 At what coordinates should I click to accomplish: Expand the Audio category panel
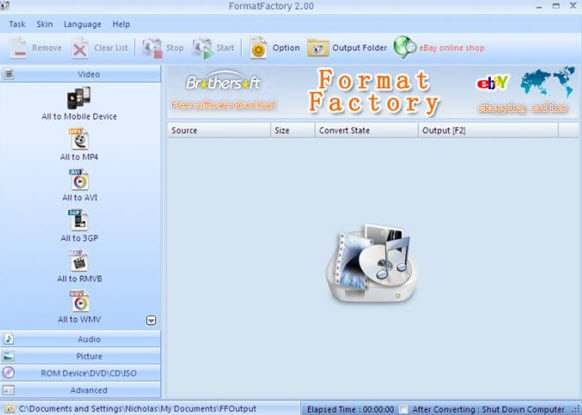point(81,339)
